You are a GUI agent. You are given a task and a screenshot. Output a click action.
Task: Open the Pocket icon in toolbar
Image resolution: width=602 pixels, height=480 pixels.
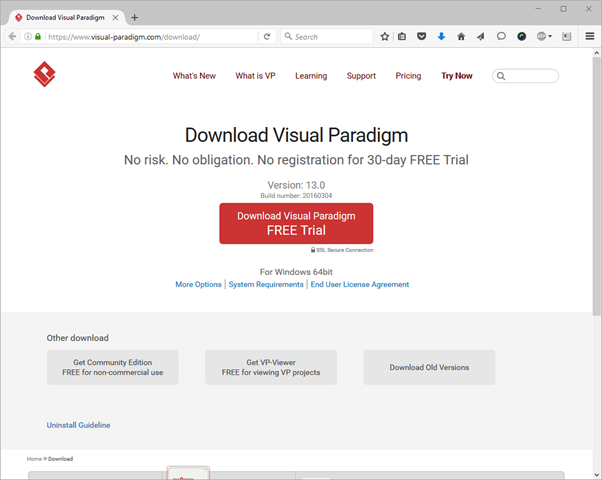[422, 36]
